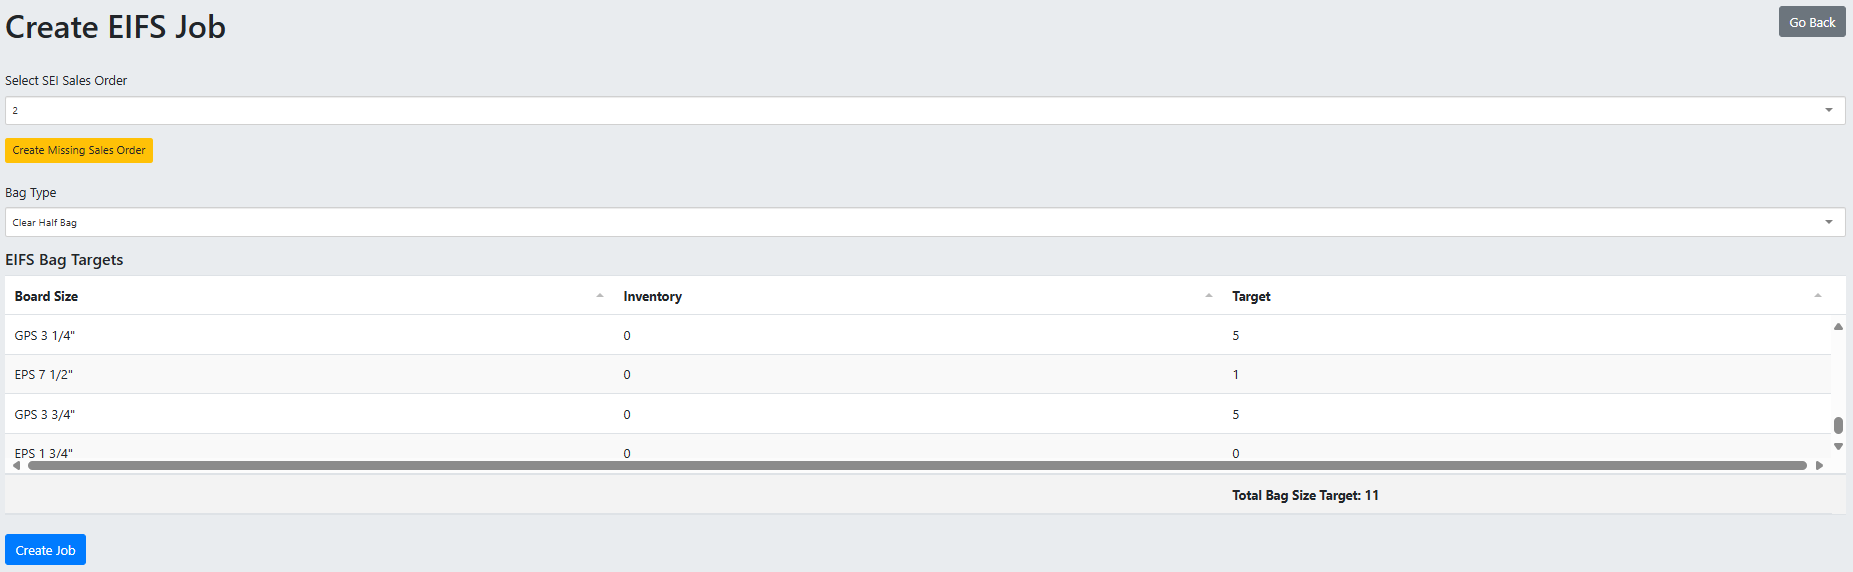Click the Inventory column sort arrow icon
The width and height of the screenshot is (1853, 572).
tap(1209, 296)
